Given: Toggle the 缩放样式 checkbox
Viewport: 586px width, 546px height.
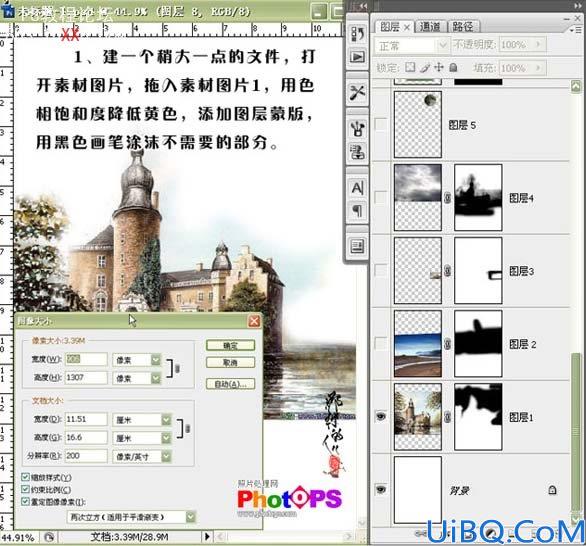Looking at the screenshot, I should tap(25, 477).
